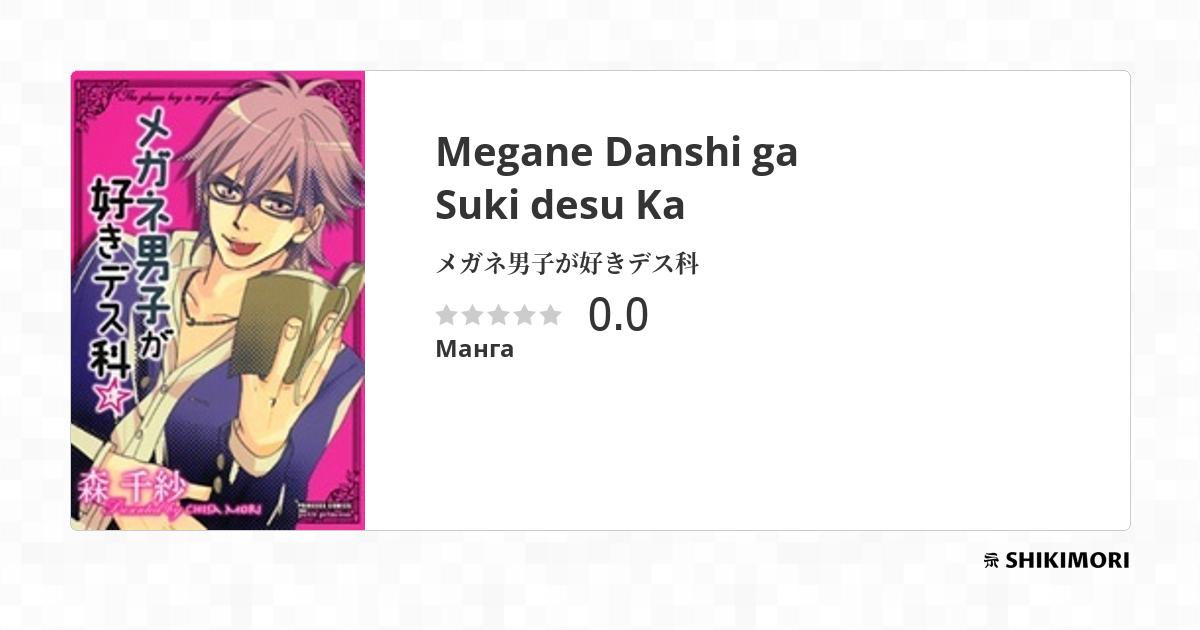Viewport: 1200px width, 630px height.
Task: Select the fourth rating star
Action: 525,315
